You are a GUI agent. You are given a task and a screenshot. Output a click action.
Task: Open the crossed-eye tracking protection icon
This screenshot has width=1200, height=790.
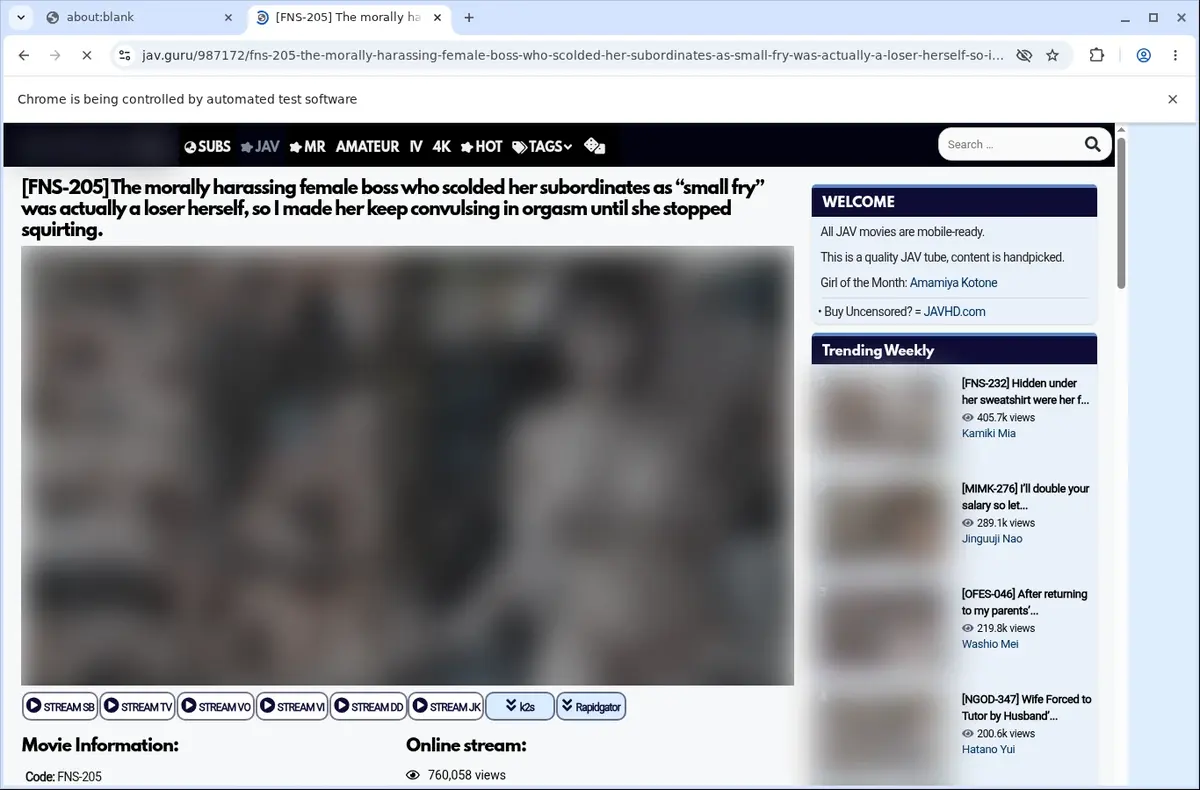(1024, 56)
